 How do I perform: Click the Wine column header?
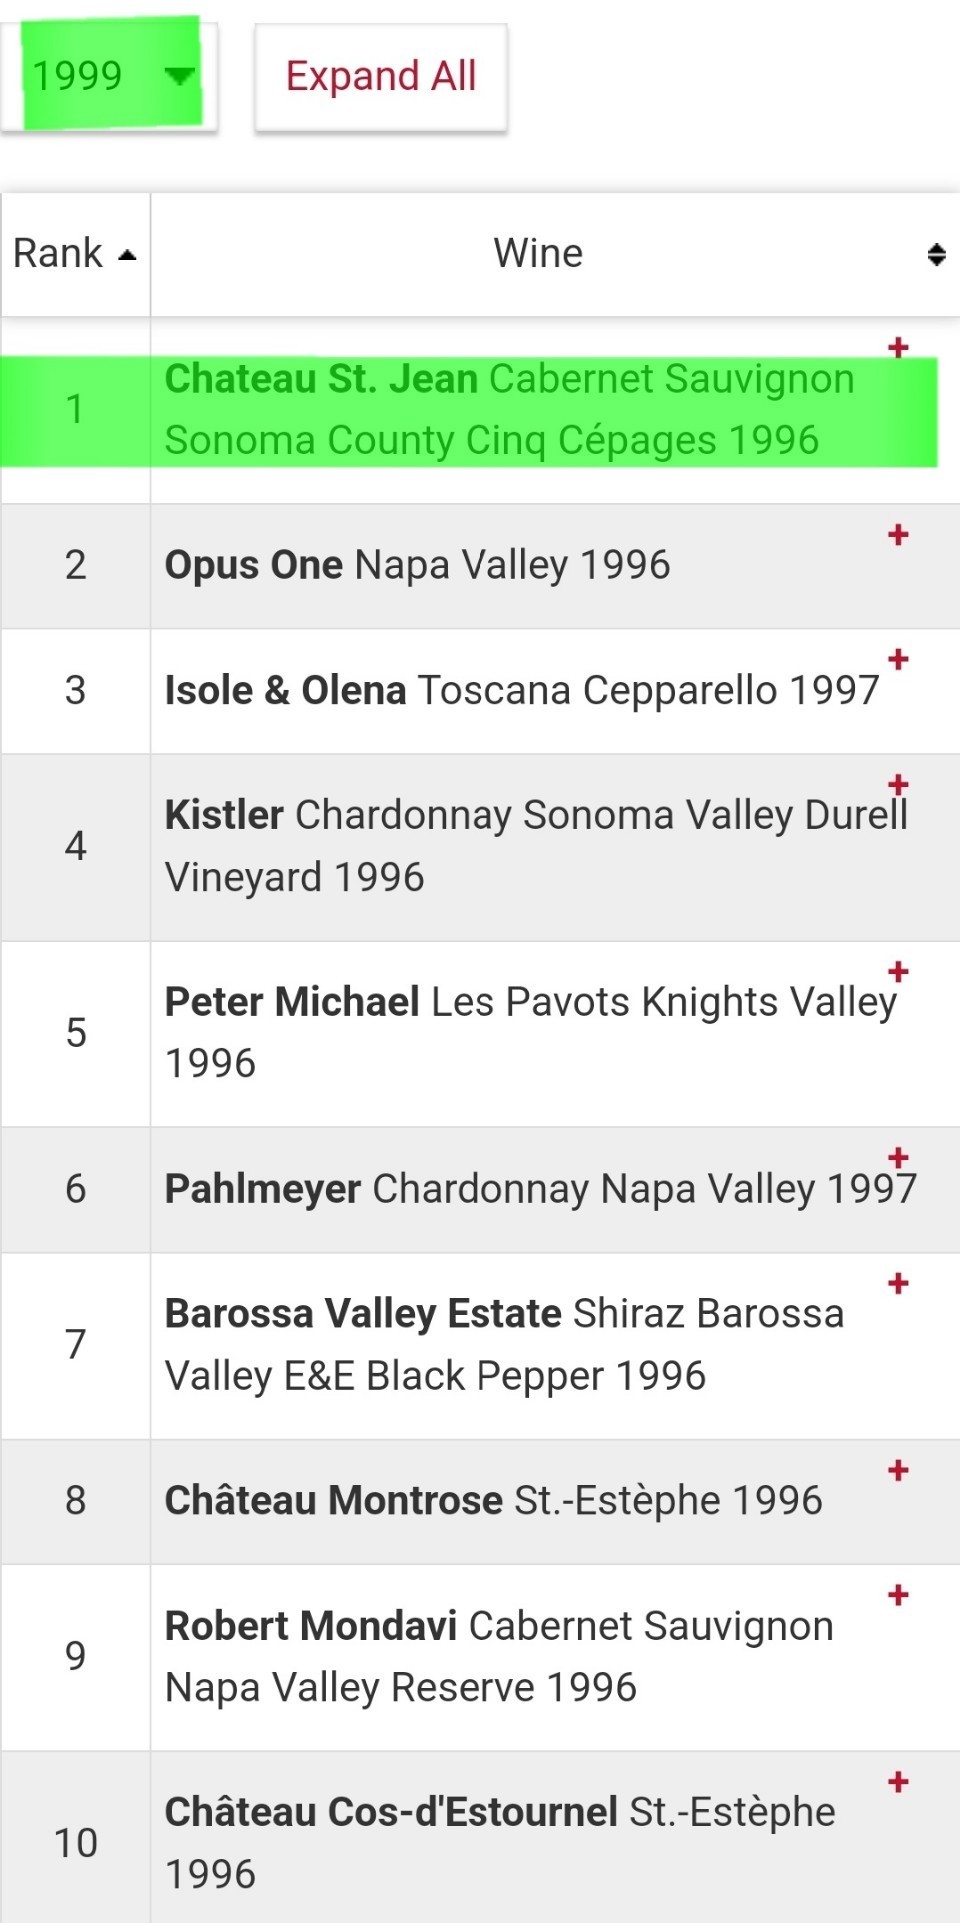point(538,254)
